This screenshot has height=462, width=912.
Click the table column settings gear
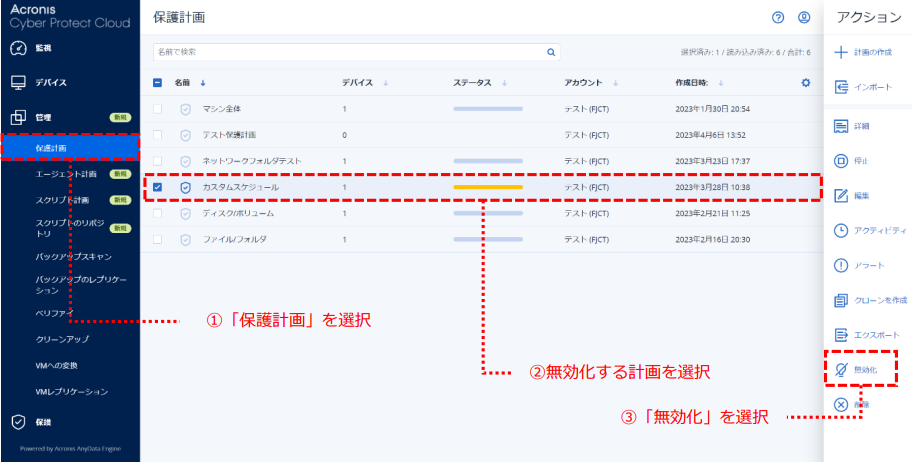(805, 83)
